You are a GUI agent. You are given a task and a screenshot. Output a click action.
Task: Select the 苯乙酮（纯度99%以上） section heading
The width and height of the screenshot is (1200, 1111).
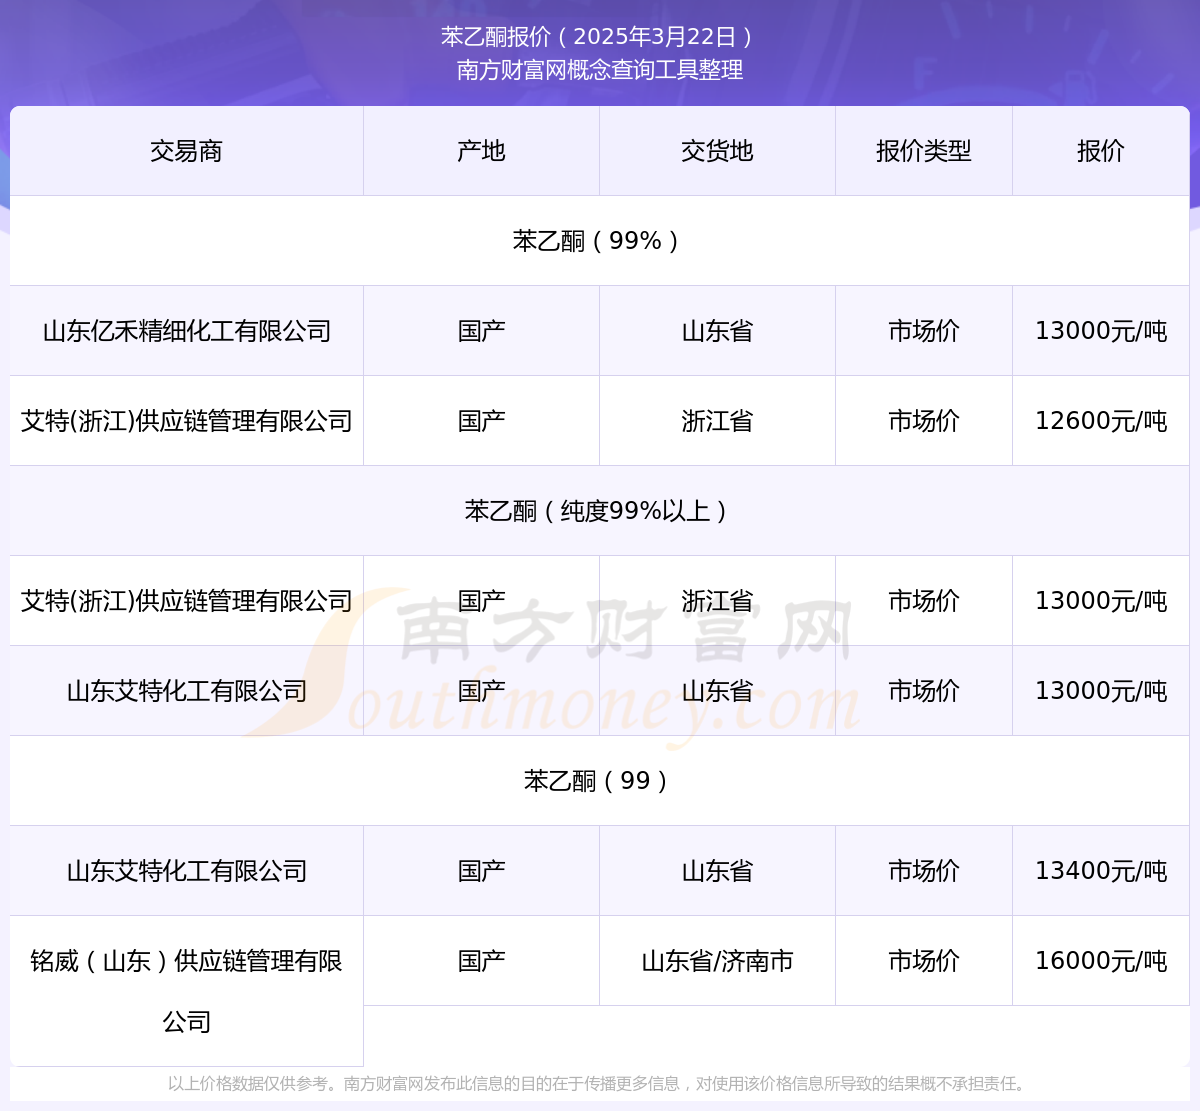click(600, 511)
